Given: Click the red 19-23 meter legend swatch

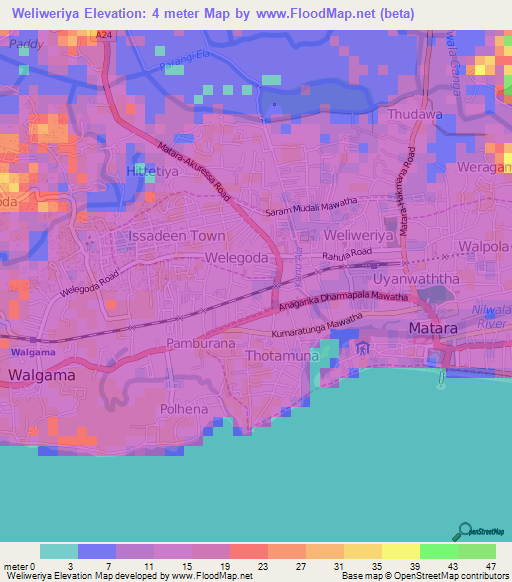Looking at the screenshot, I should click(x=249, y=551).
